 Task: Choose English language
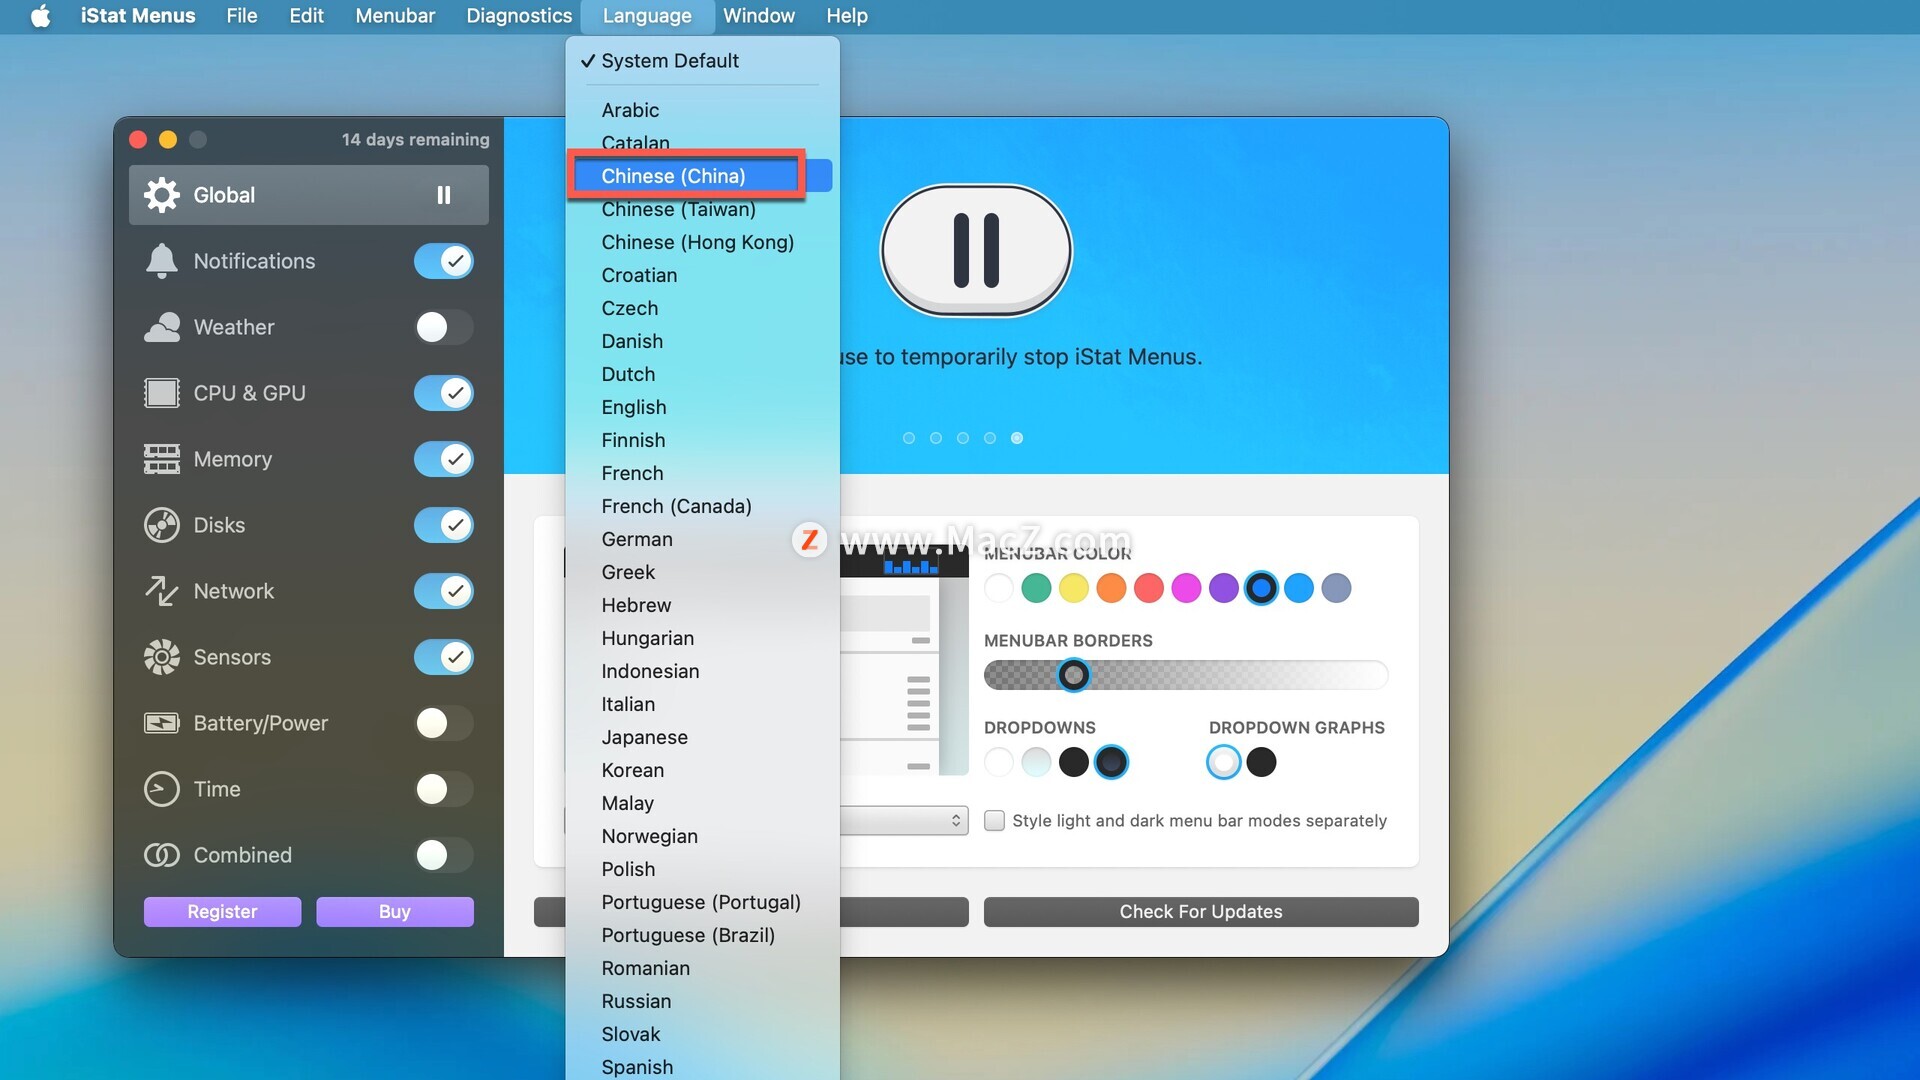[702, 407]
